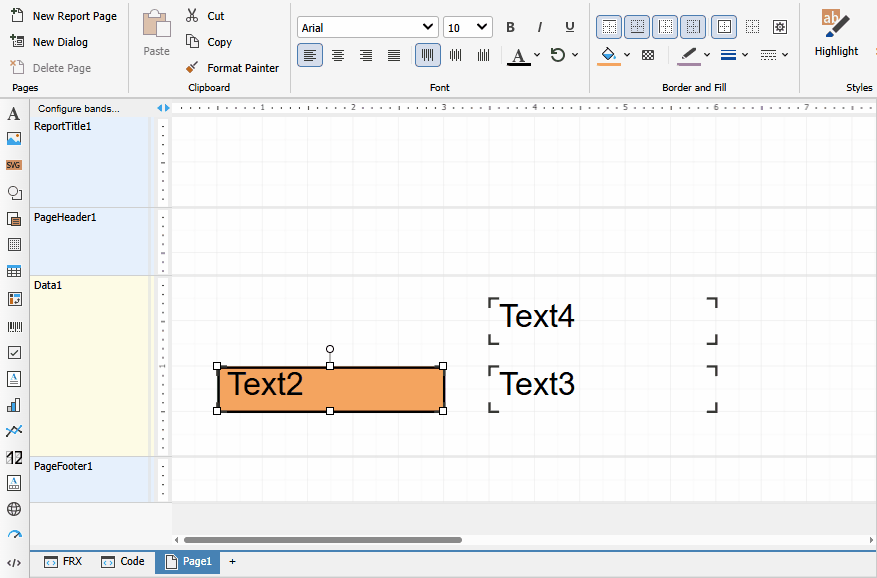Choose the Table object in toolbox
Viewport: 877px width, 578px height.
(14, 272)
